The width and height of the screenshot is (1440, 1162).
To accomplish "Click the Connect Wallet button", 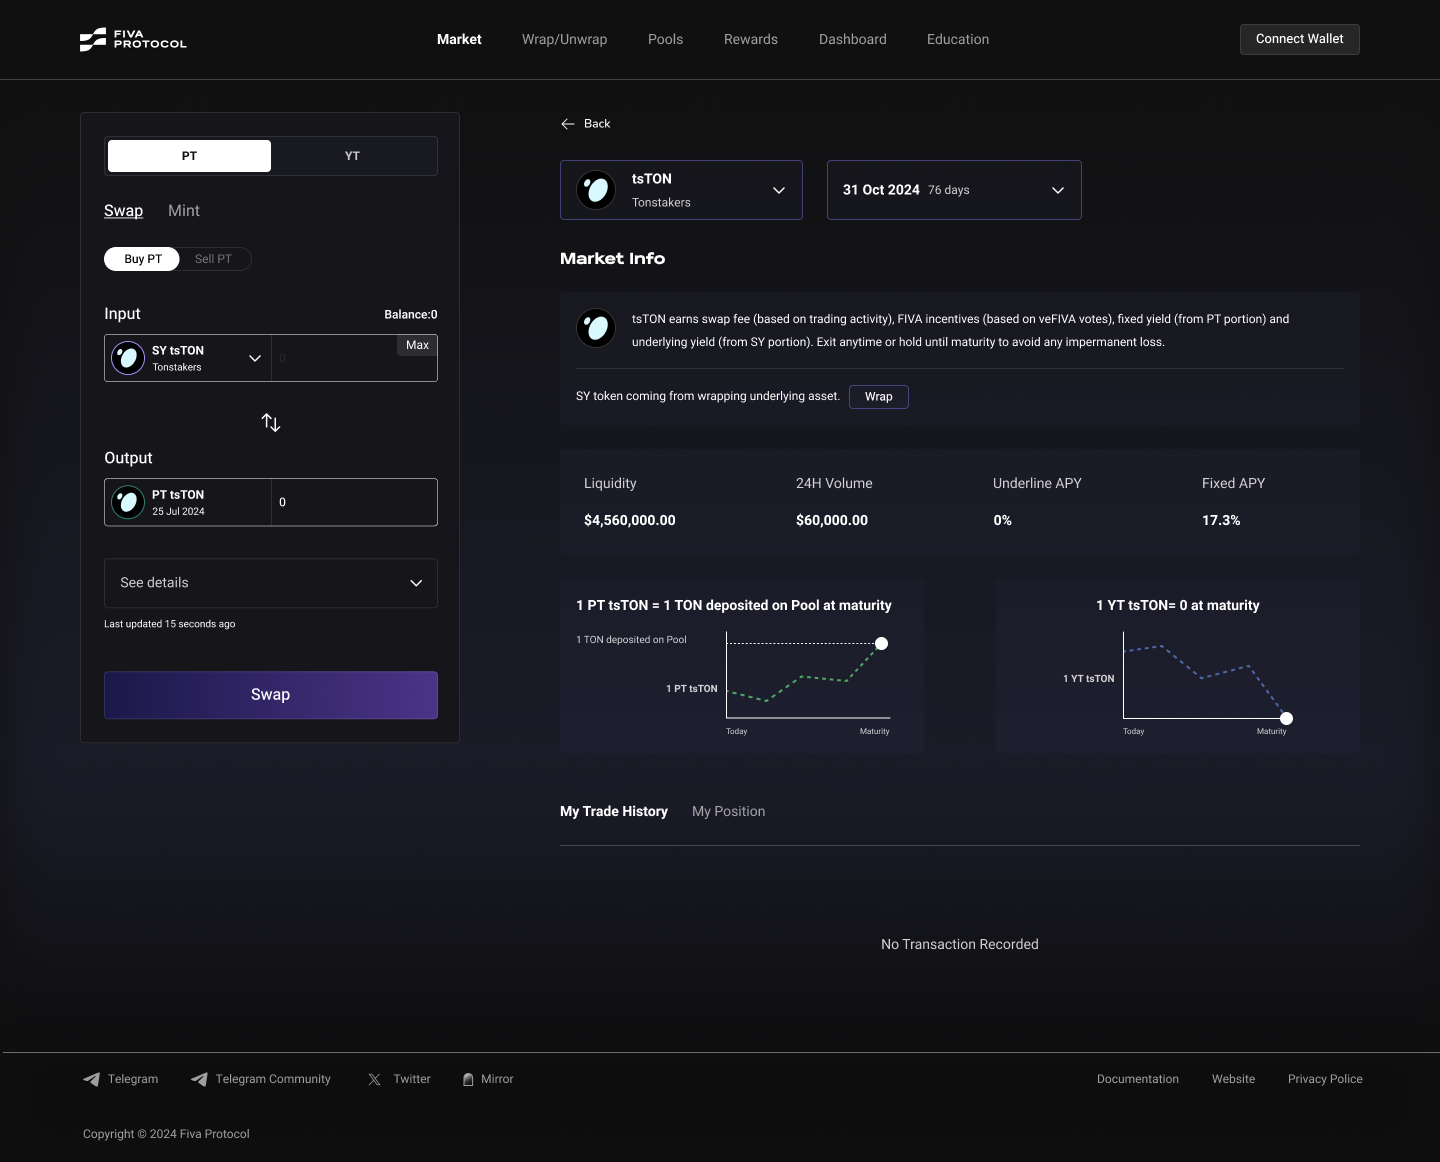I will [1299, 39].
